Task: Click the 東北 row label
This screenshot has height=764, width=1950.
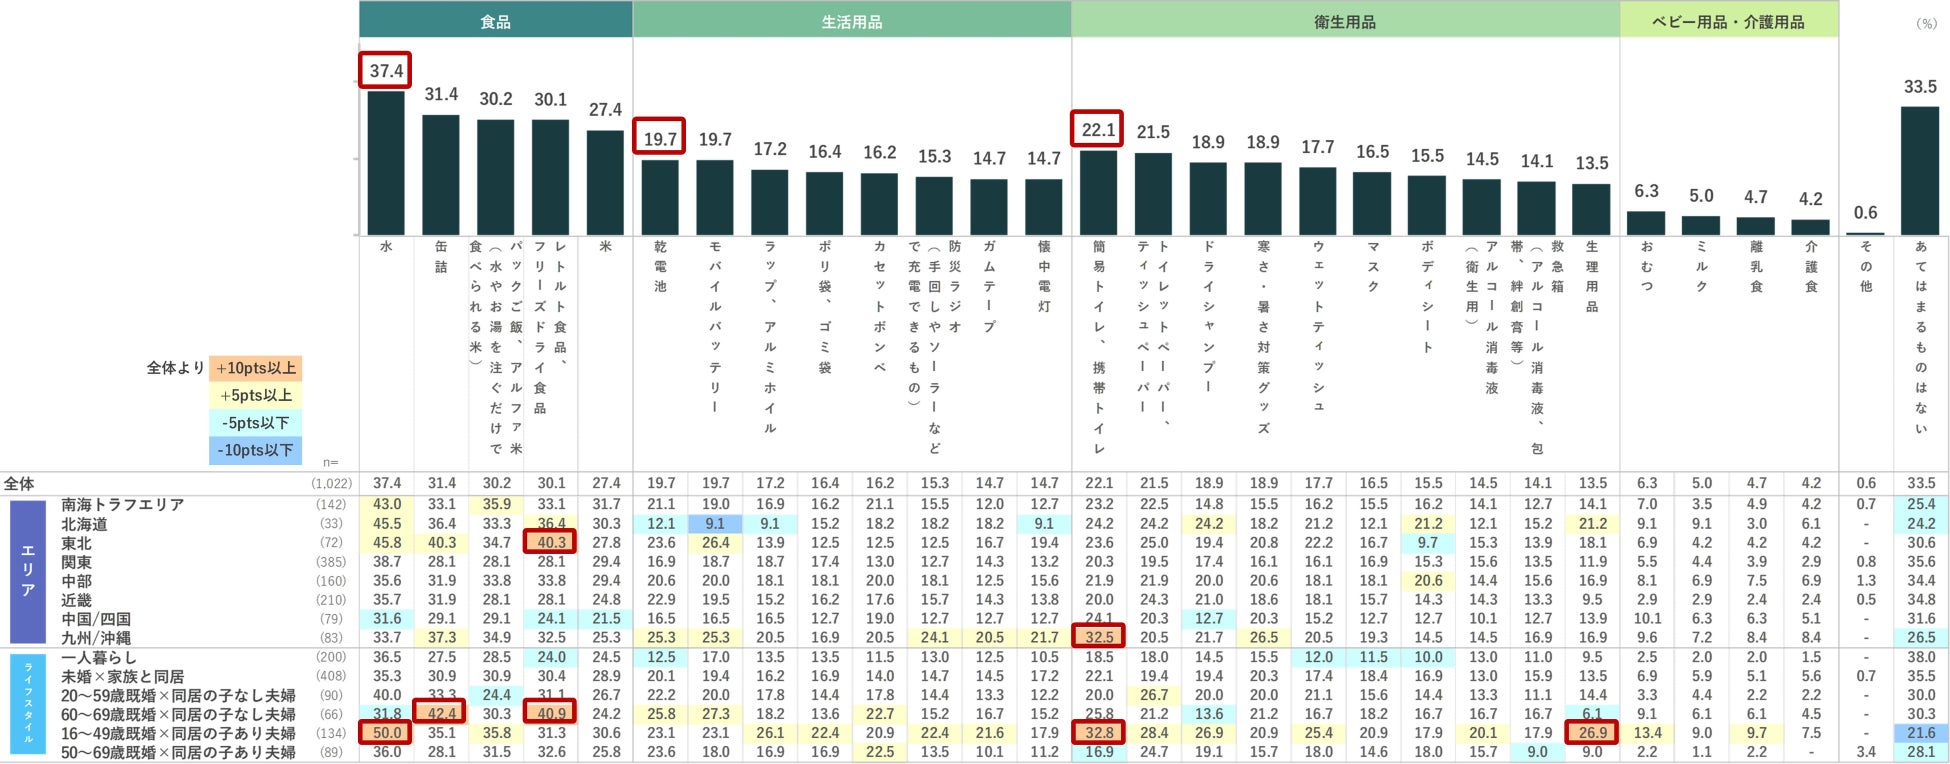Action: point(76,543)
